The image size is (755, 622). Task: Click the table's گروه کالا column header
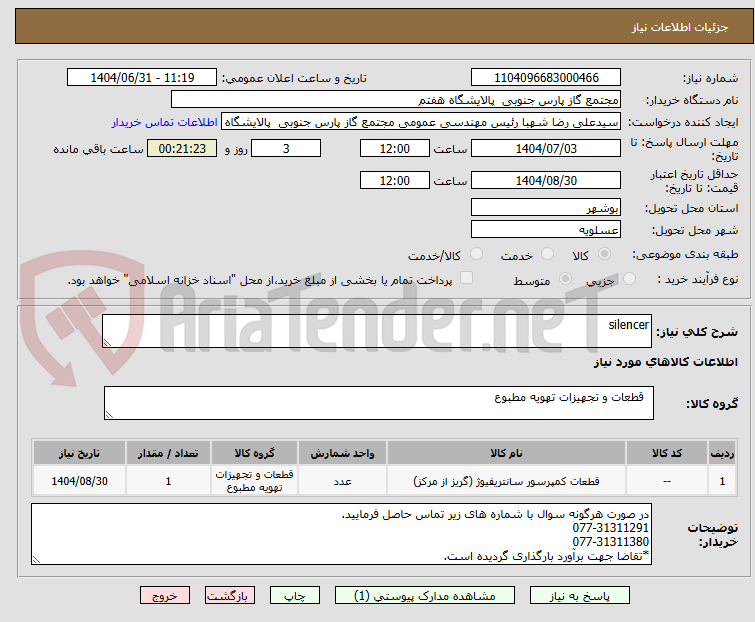coord(254,453)
